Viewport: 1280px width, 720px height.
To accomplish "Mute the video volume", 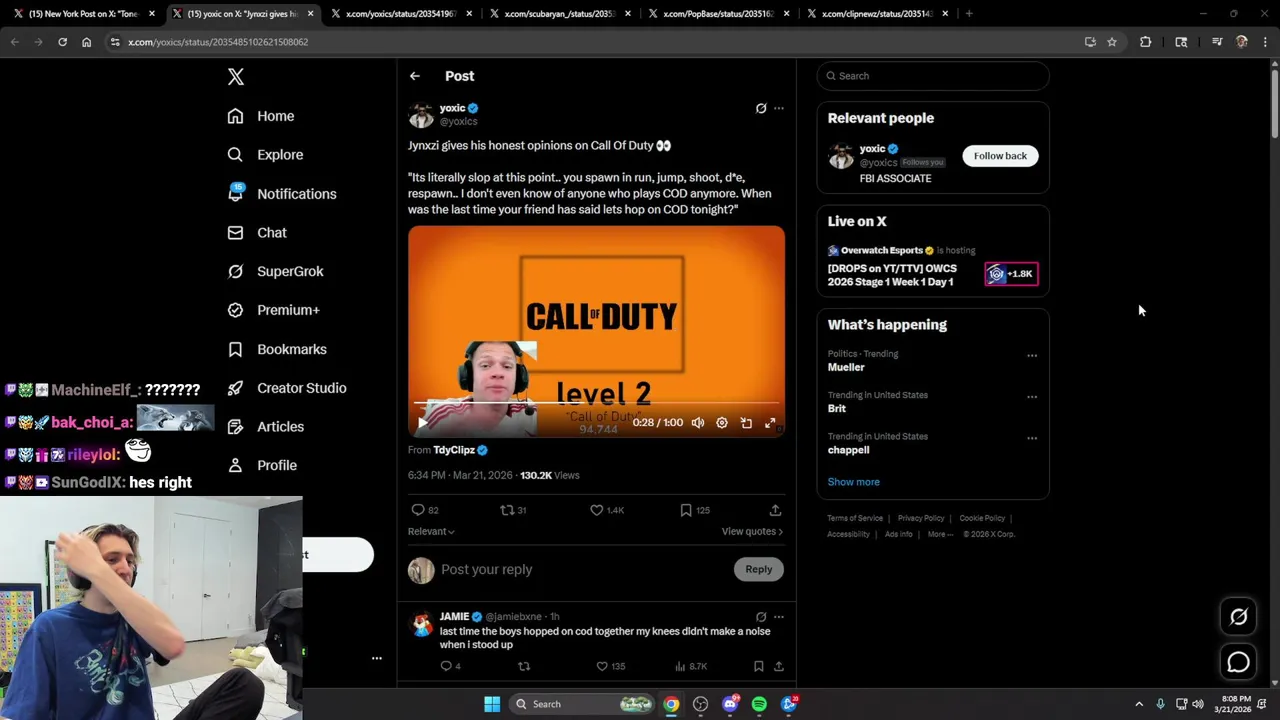I will pyautogui.click(x=698, y=423).
